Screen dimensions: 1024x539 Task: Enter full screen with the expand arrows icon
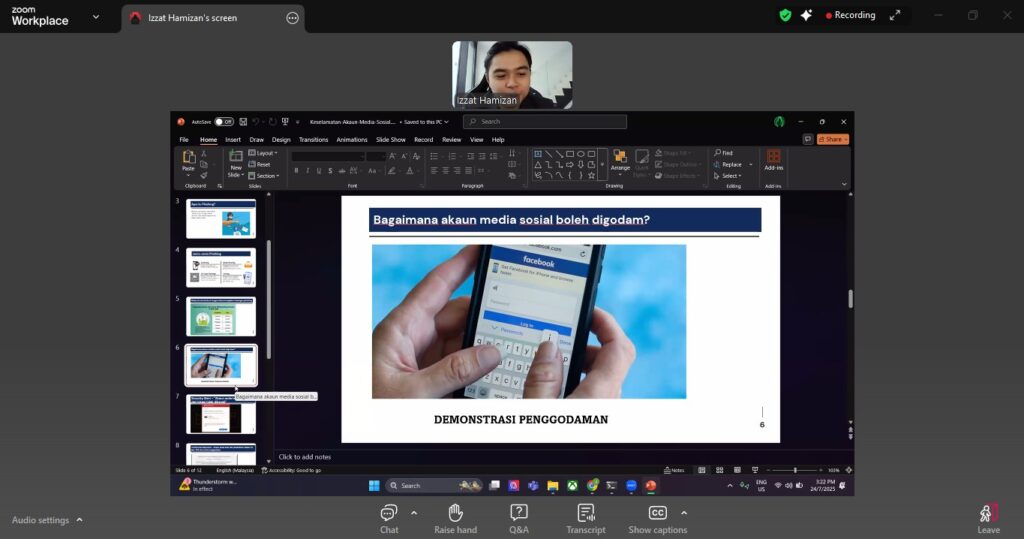click(x=895, y=15)
